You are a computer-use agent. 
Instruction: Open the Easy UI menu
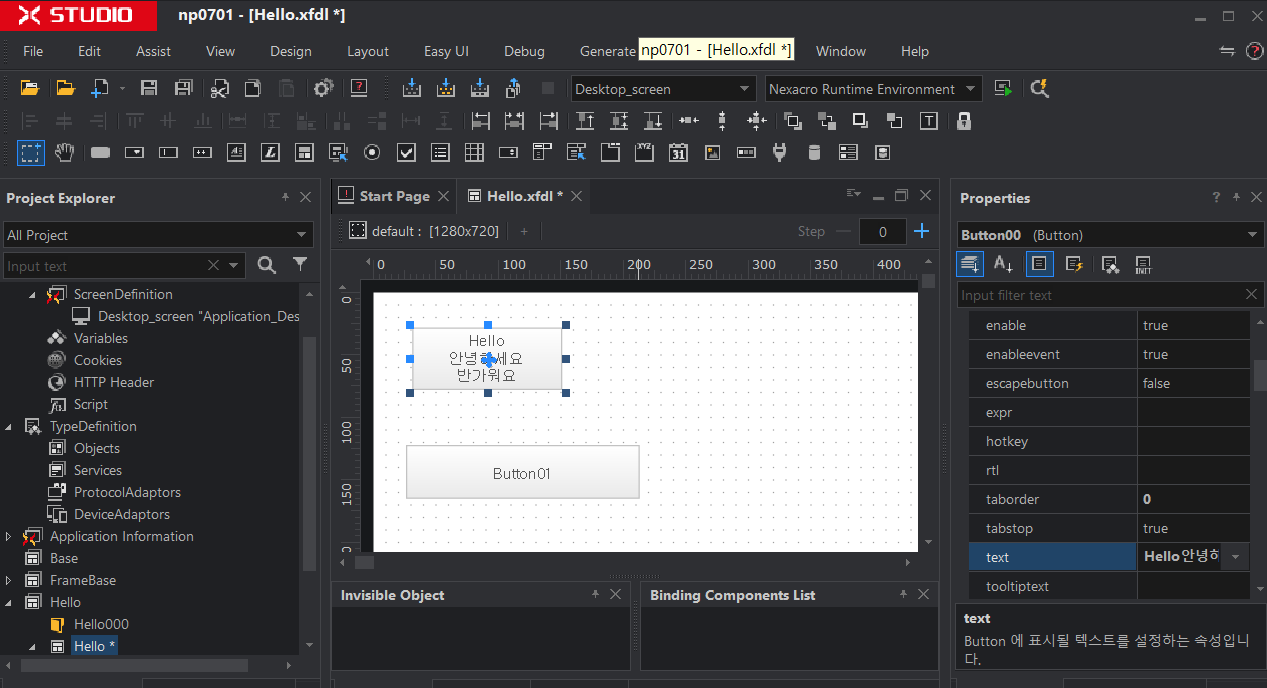click(x=446, y=51)
